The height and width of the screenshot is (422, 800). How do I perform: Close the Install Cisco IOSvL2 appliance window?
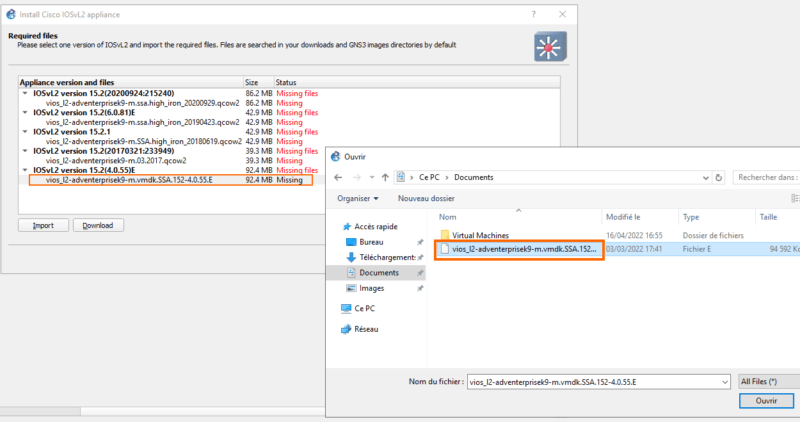[562, 14]
